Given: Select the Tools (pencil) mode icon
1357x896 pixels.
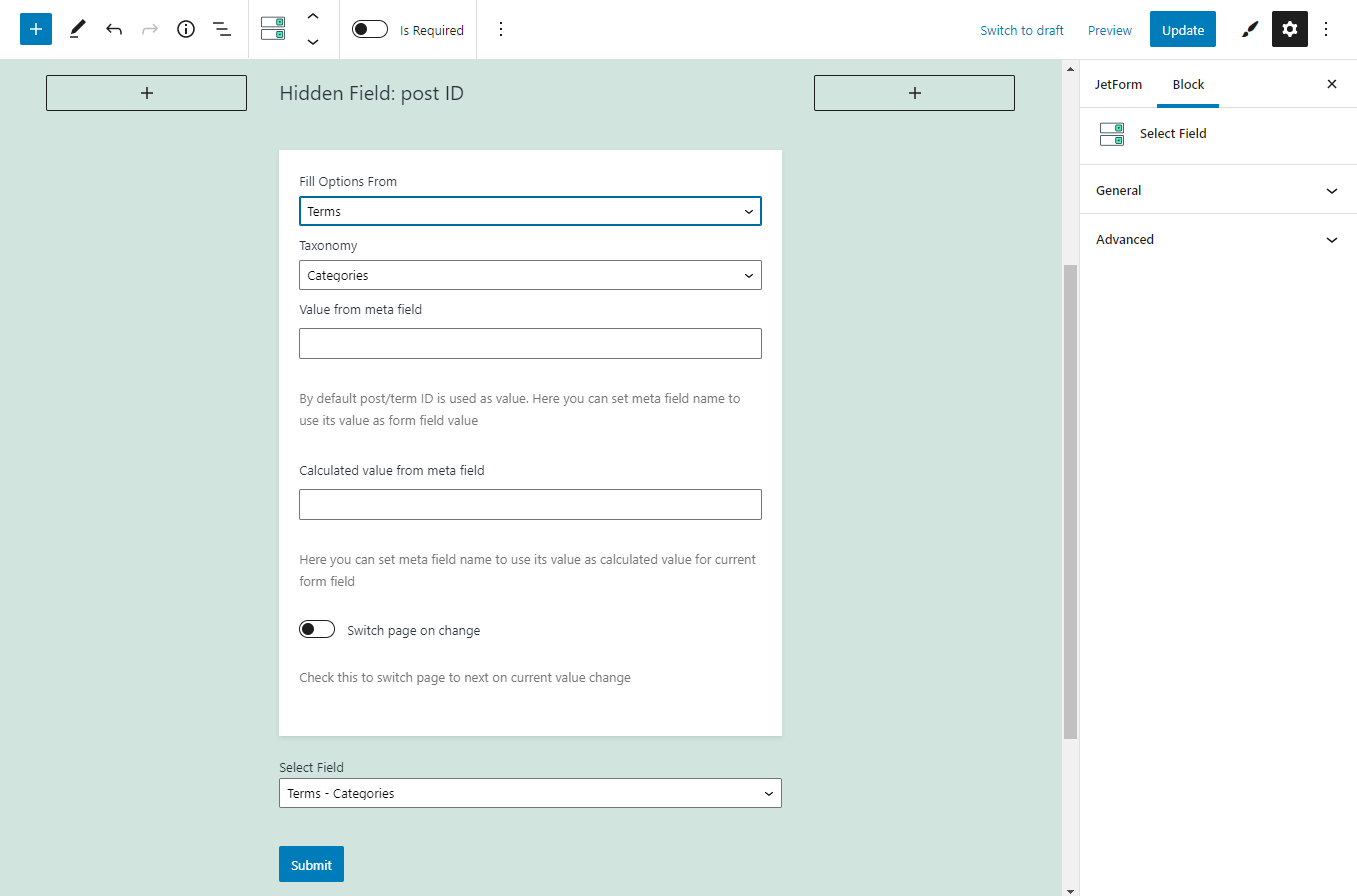Looking at the screenshot, I should (77, 28).
